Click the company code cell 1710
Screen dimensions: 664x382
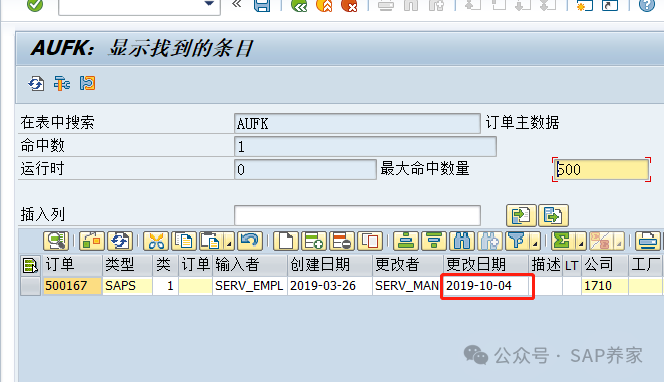click(605, 286)
